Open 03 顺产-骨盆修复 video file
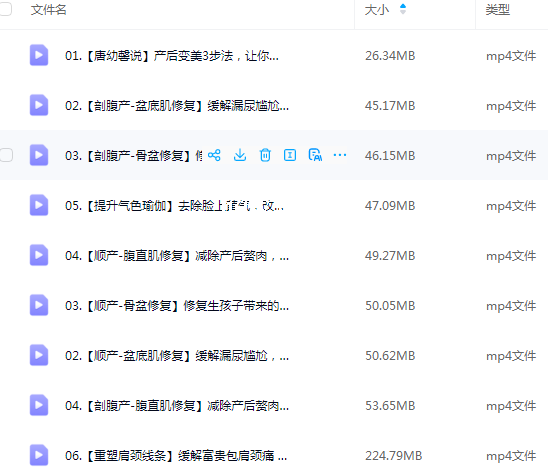This screenshot has width=548, height=467. pyautogui.click(x=177, y=306)
